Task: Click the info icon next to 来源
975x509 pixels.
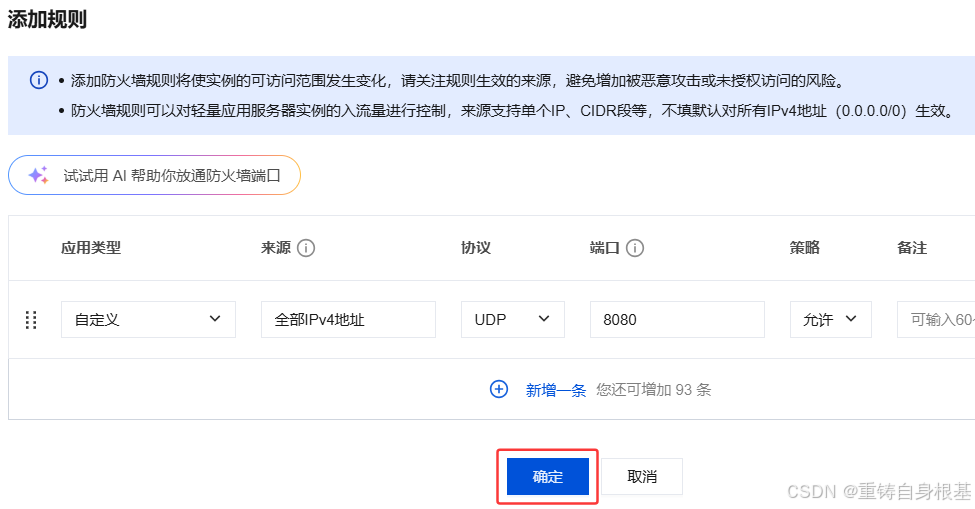Action: tap(306, 248)
